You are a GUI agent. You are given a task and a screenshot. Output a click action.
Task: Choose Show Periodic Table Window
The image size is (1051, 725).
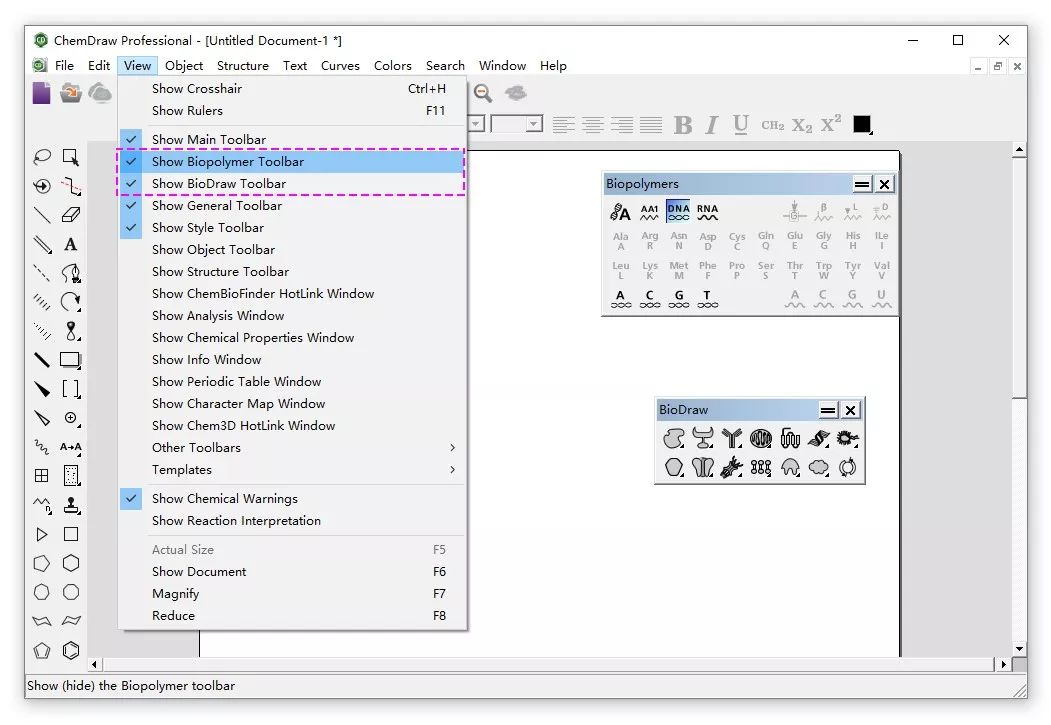[x=292, y=382]
